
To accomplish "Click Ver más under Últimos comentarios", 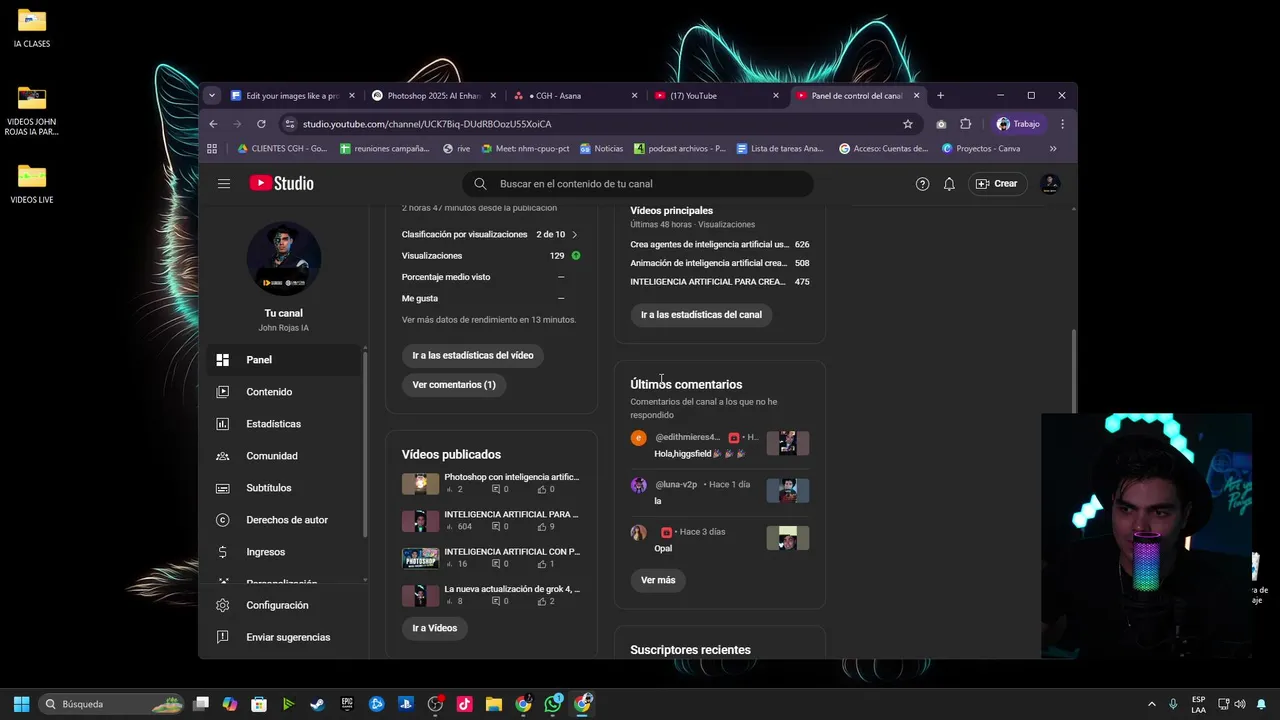I will pyautogui.click(x=658, y=580).
